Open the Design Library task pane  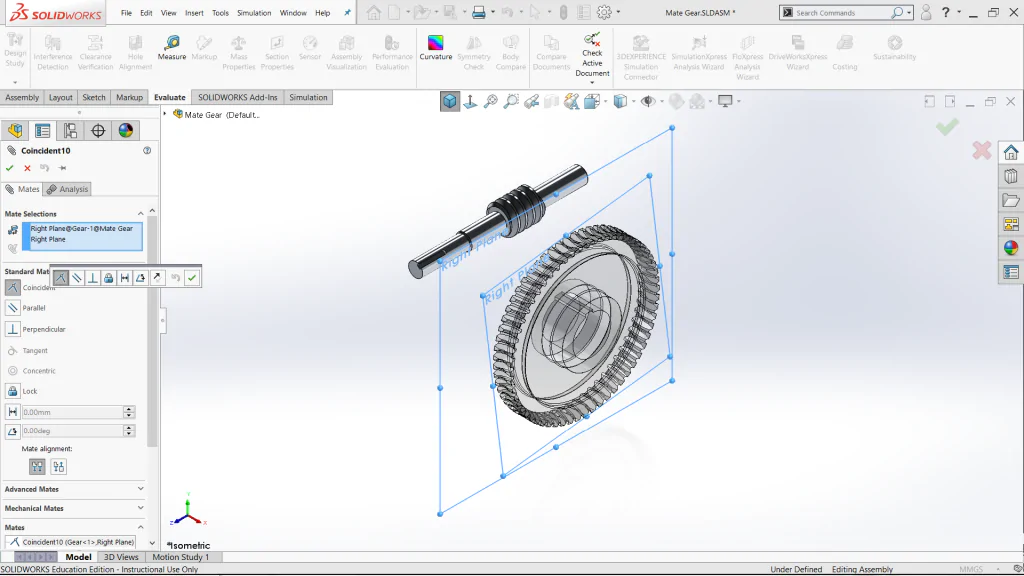1011,176
